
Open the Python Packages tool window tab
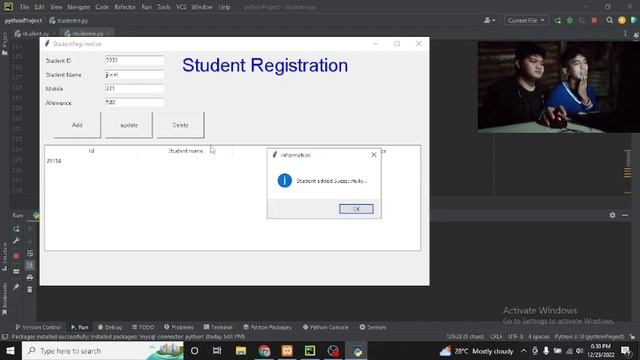(x=267, y=327)
